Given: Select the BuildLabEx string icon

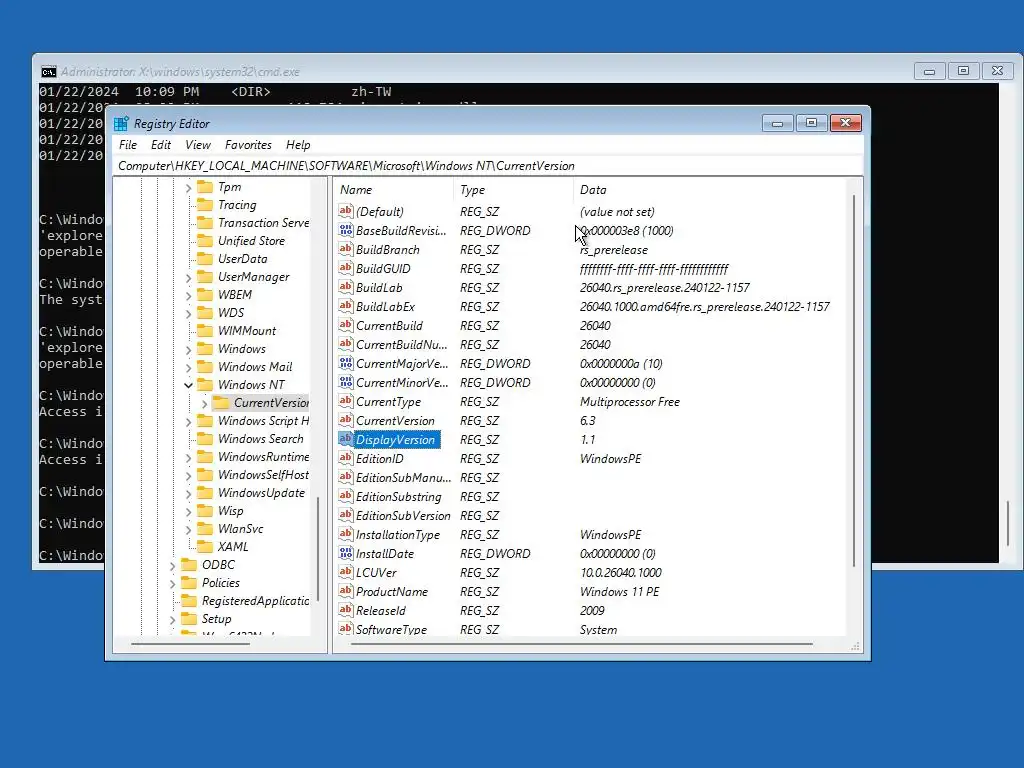Looking at the screenshot, I should point(345,306).
